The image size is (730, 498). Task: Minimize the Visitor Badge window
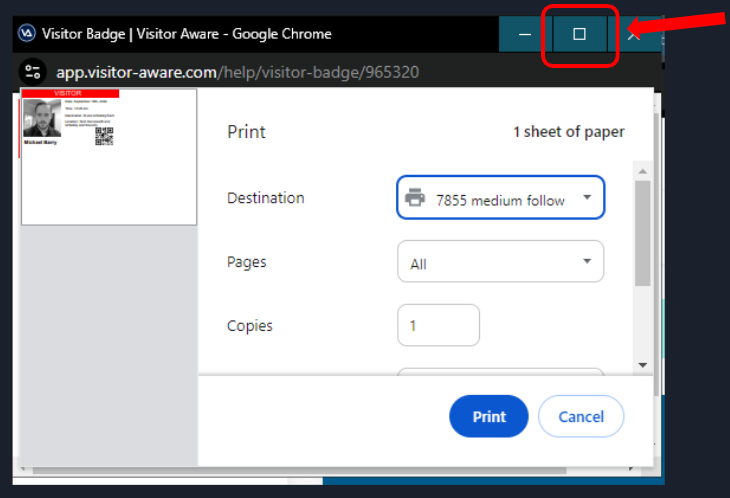point(526,34)
